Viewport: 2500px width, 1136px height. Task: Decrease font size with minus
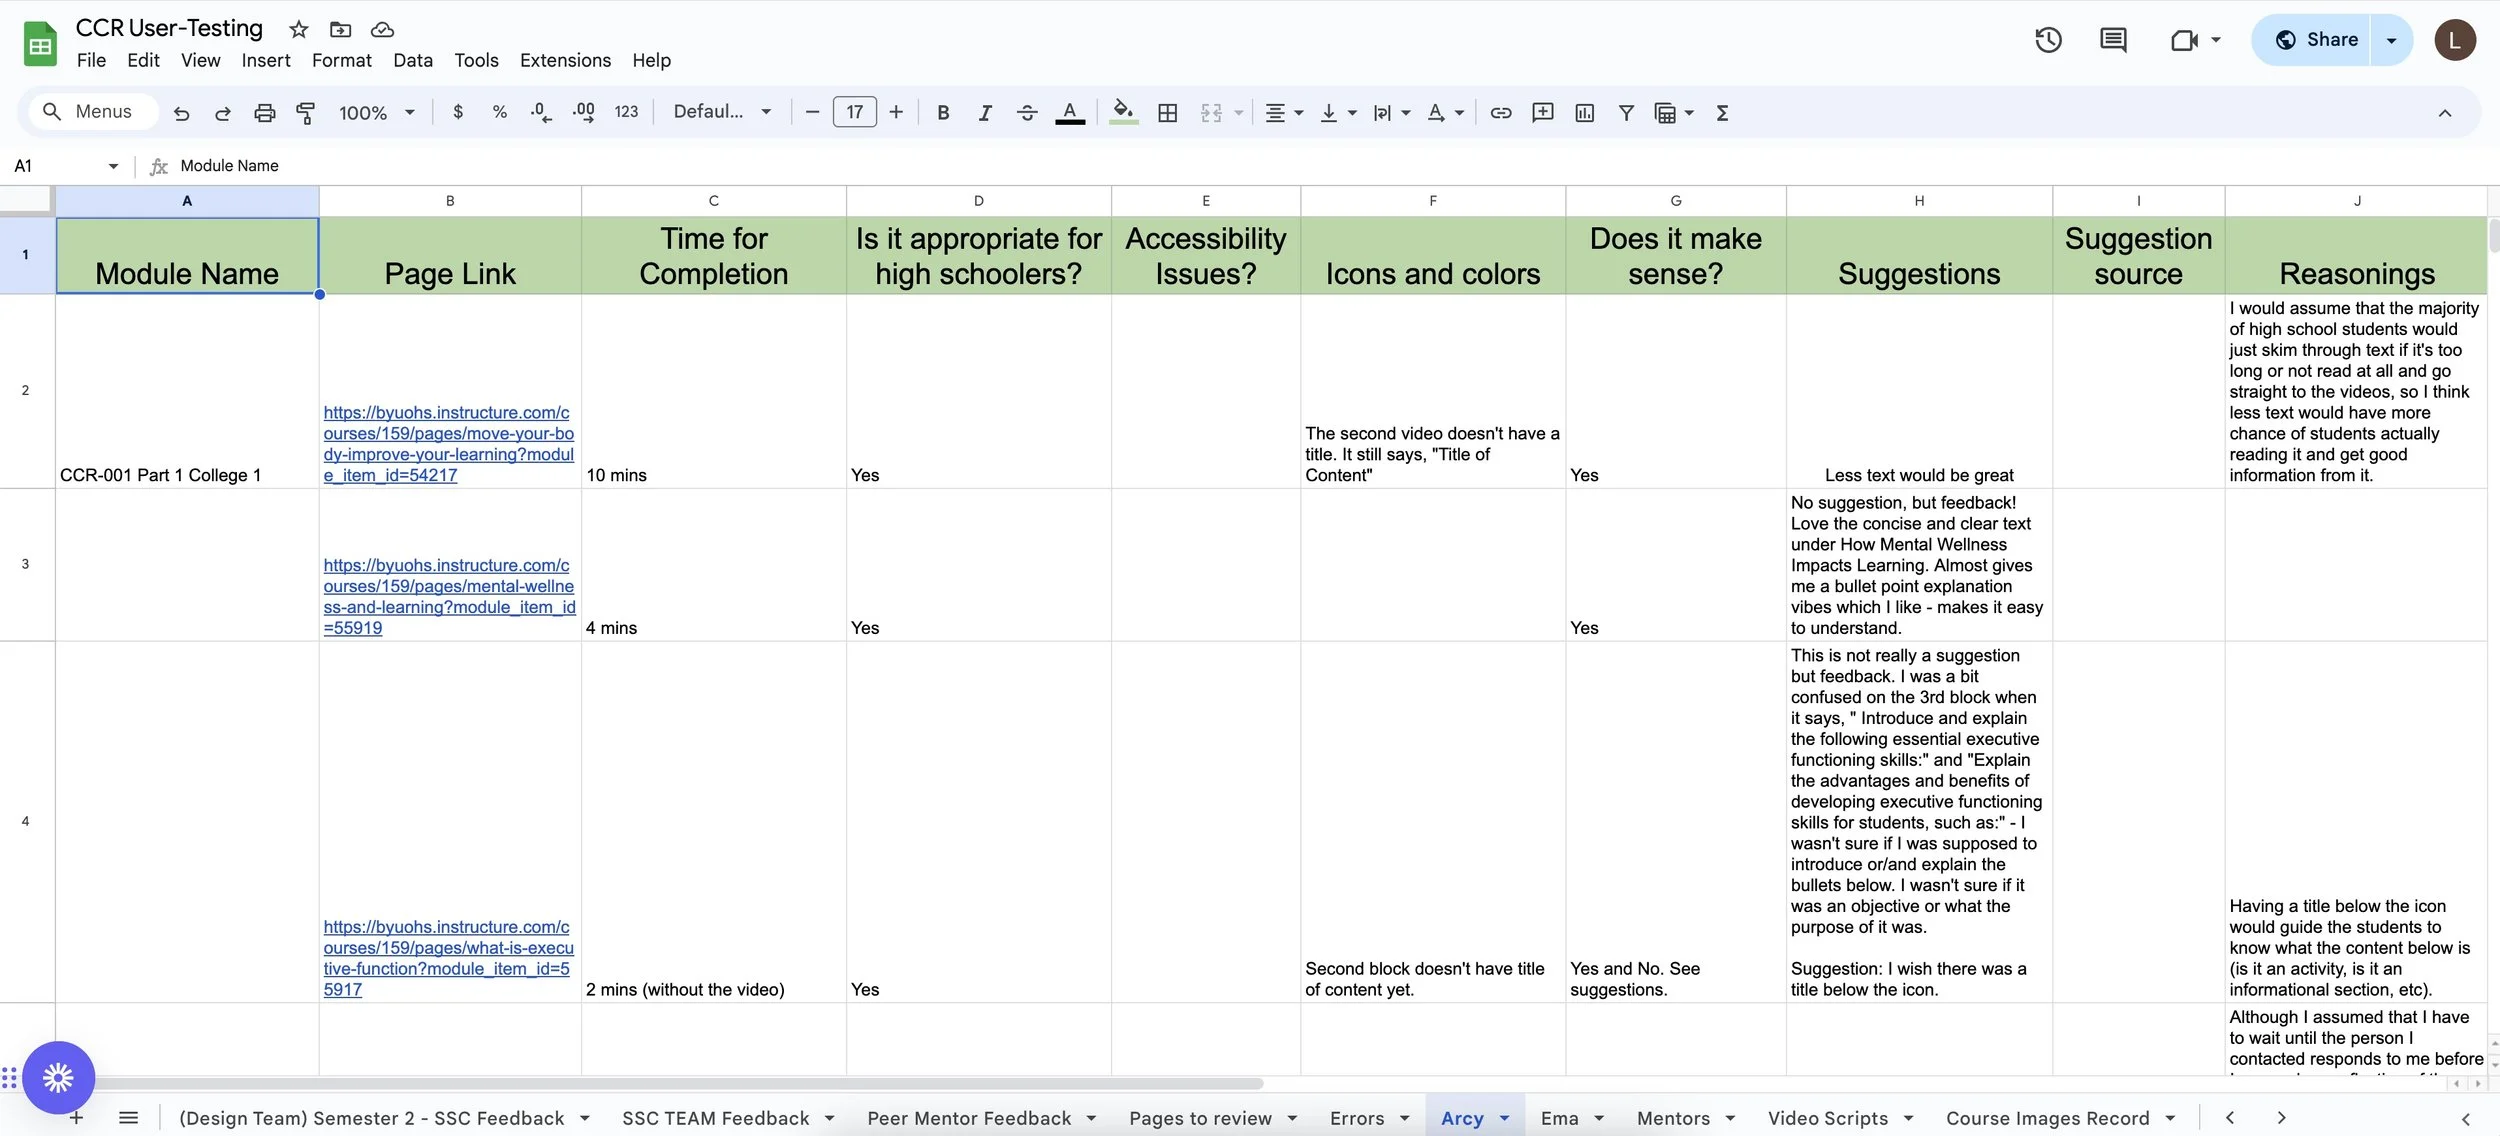(812, 112)
